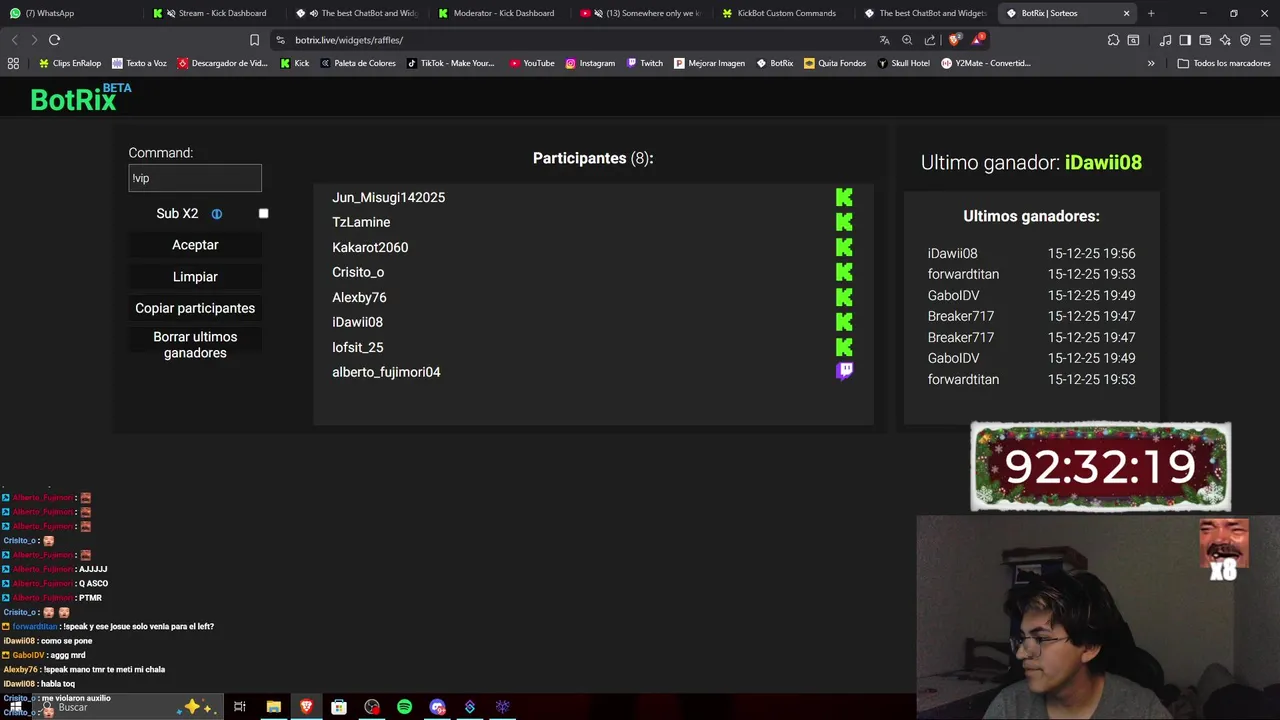Click the Kick icon beside Alexby76
Viewport: 1280px width, 720px height.
point(844,297)
